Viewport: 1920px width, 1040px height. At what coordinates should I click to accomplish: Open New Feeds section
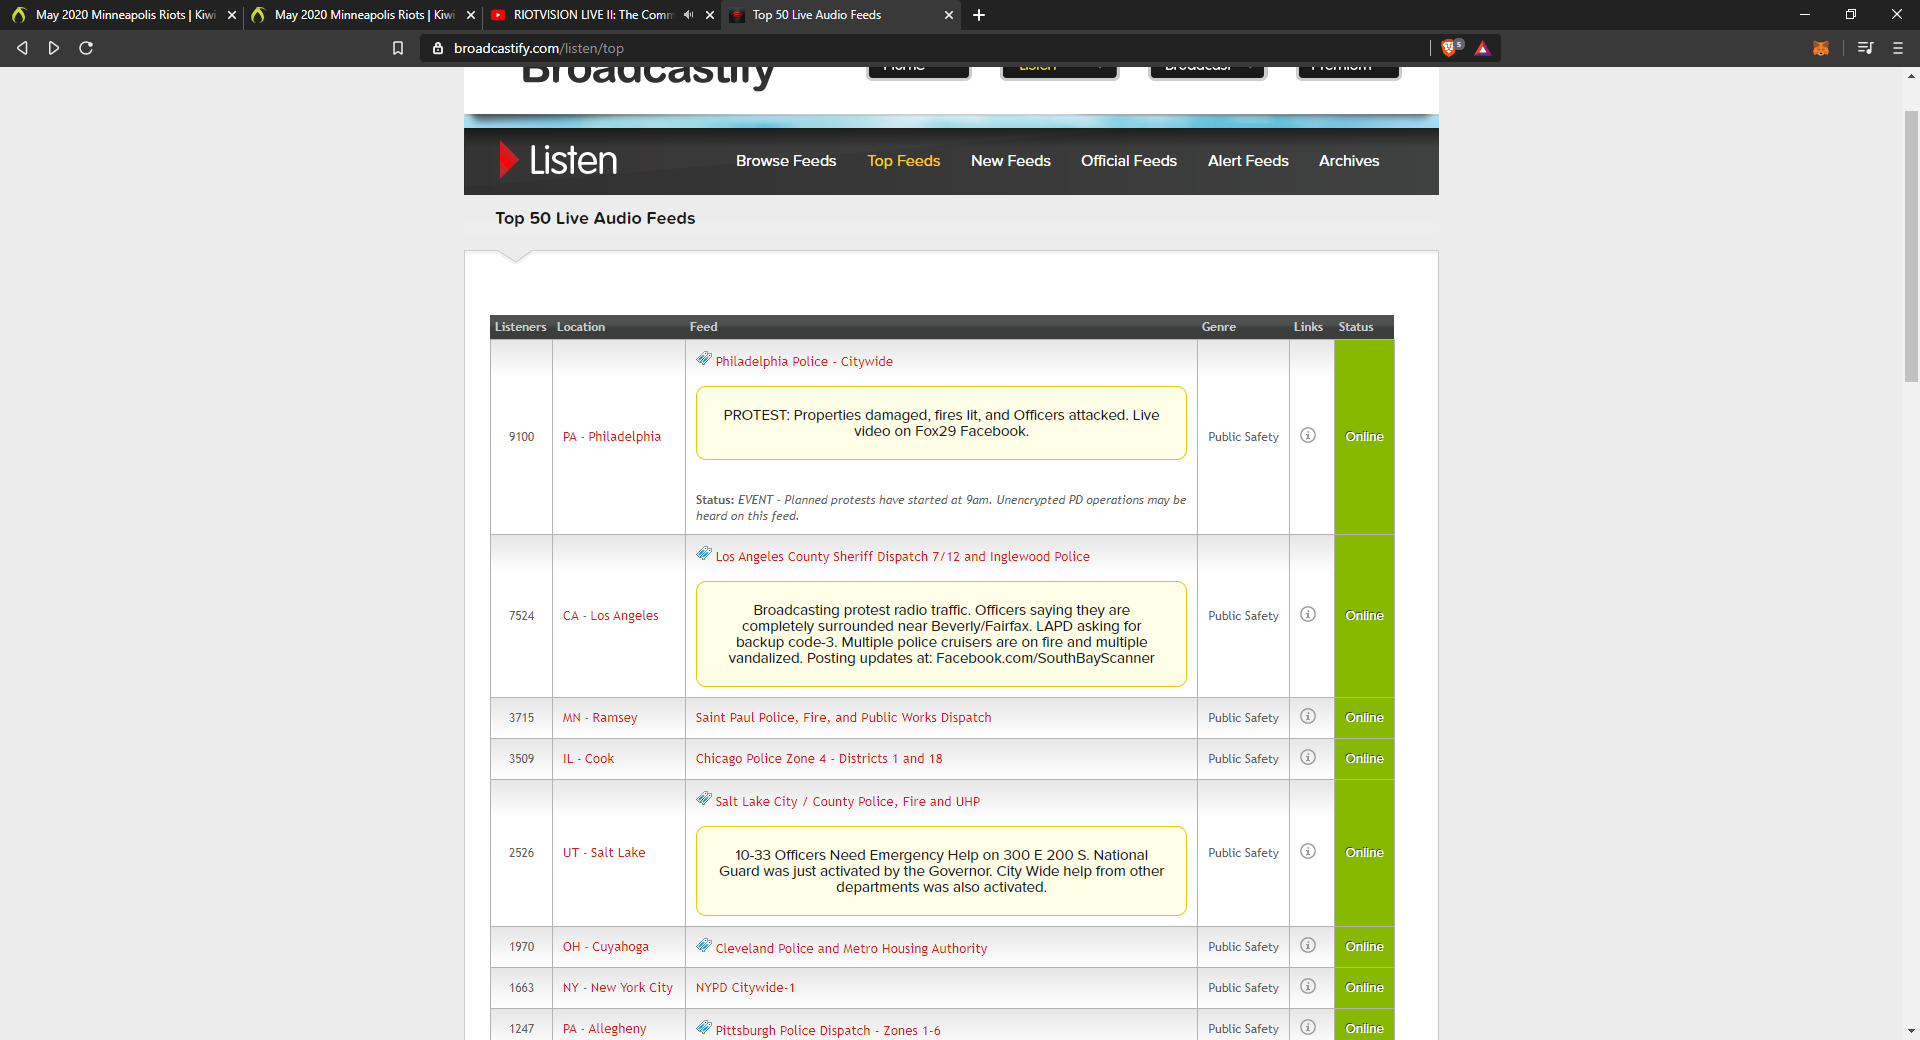(1011, 161)
